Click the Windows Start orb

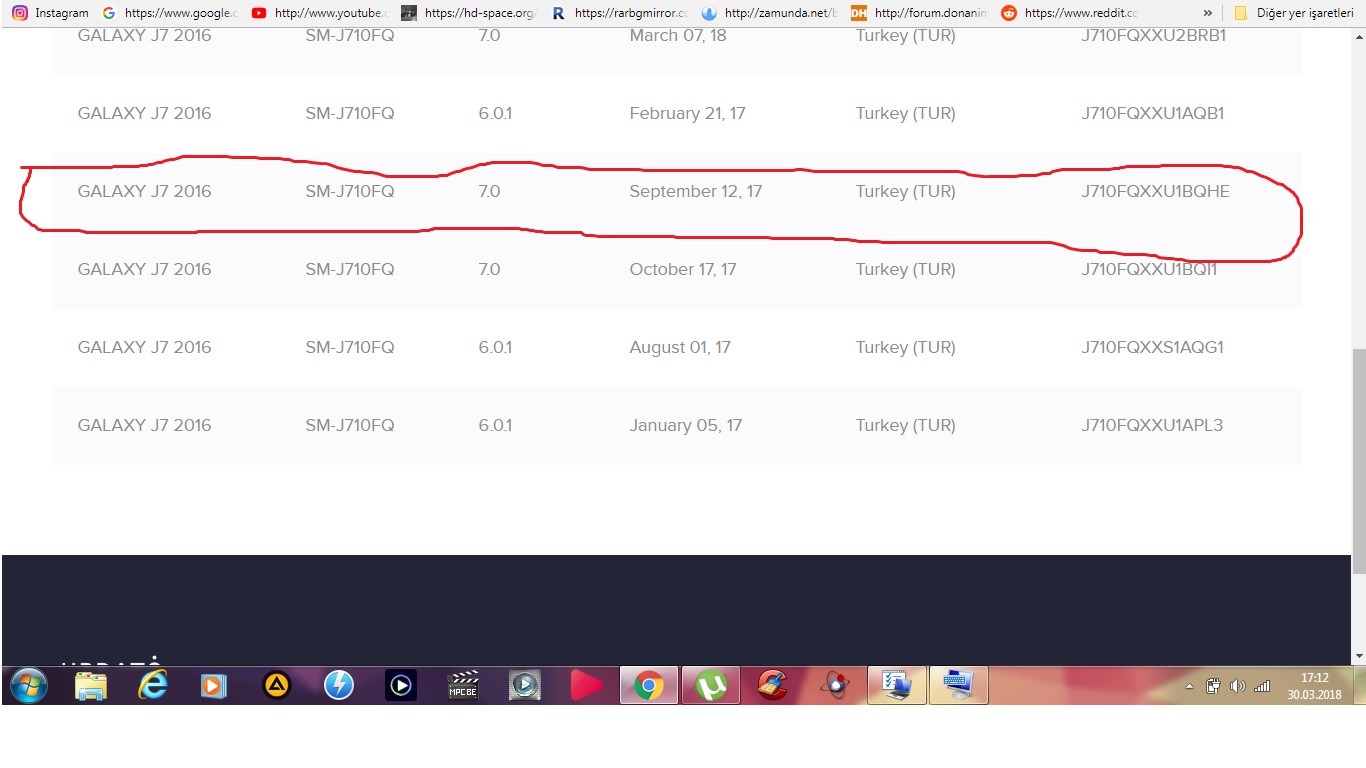(28, 686)
